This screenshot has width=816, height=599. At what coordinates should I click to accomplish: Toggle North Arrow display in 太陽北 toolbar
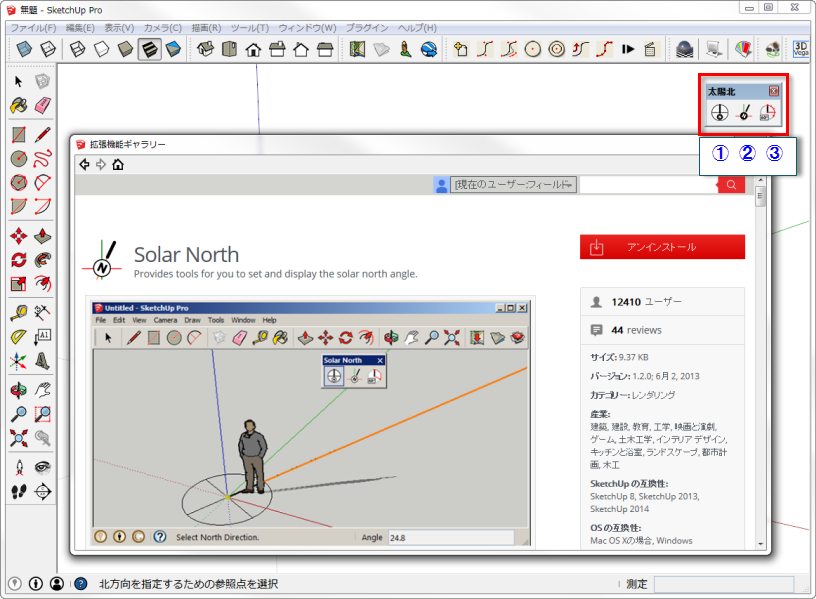pyautogui.click(x=719, y=113)
